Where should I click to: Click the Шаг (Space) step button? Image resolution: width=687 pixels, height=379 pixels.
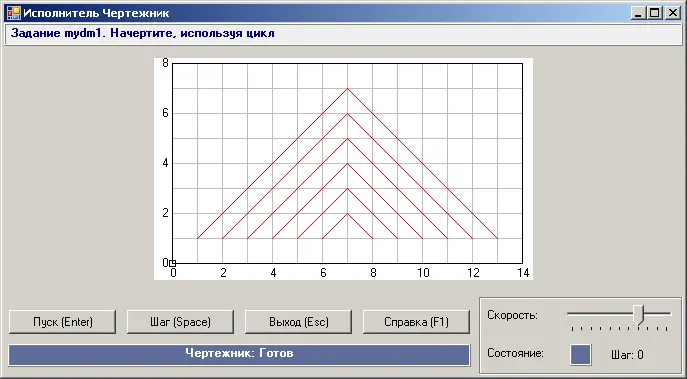tap(180, 322)
